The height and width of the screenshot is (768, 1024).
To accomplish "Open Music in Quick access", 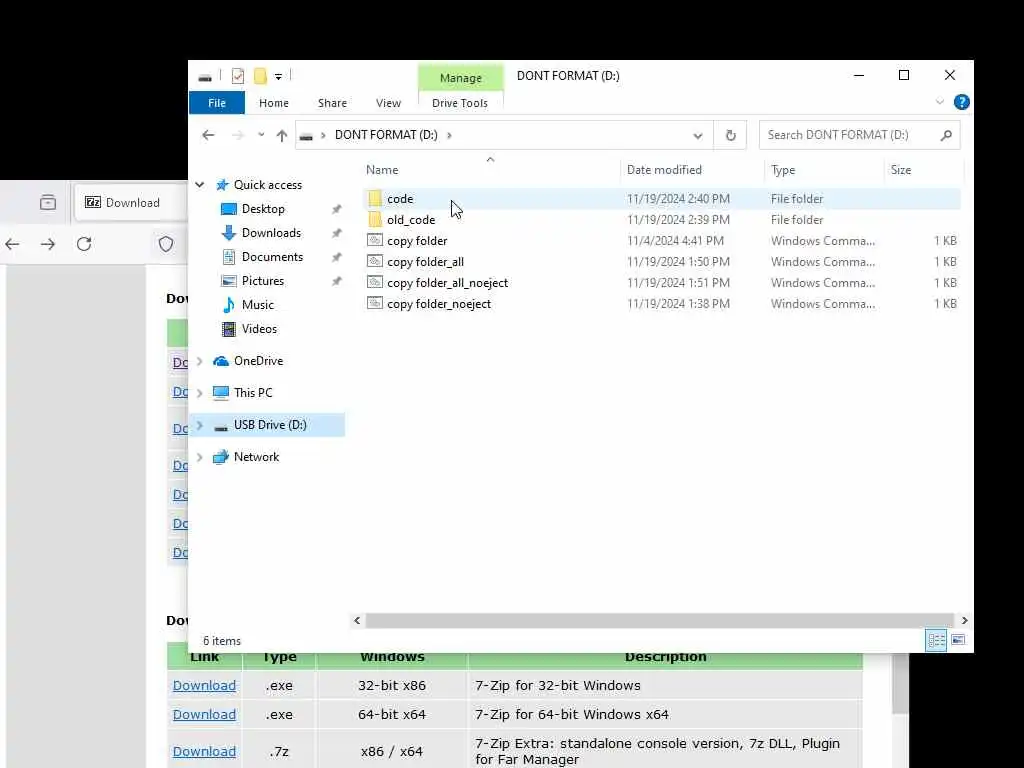I will tap(257, 305).
